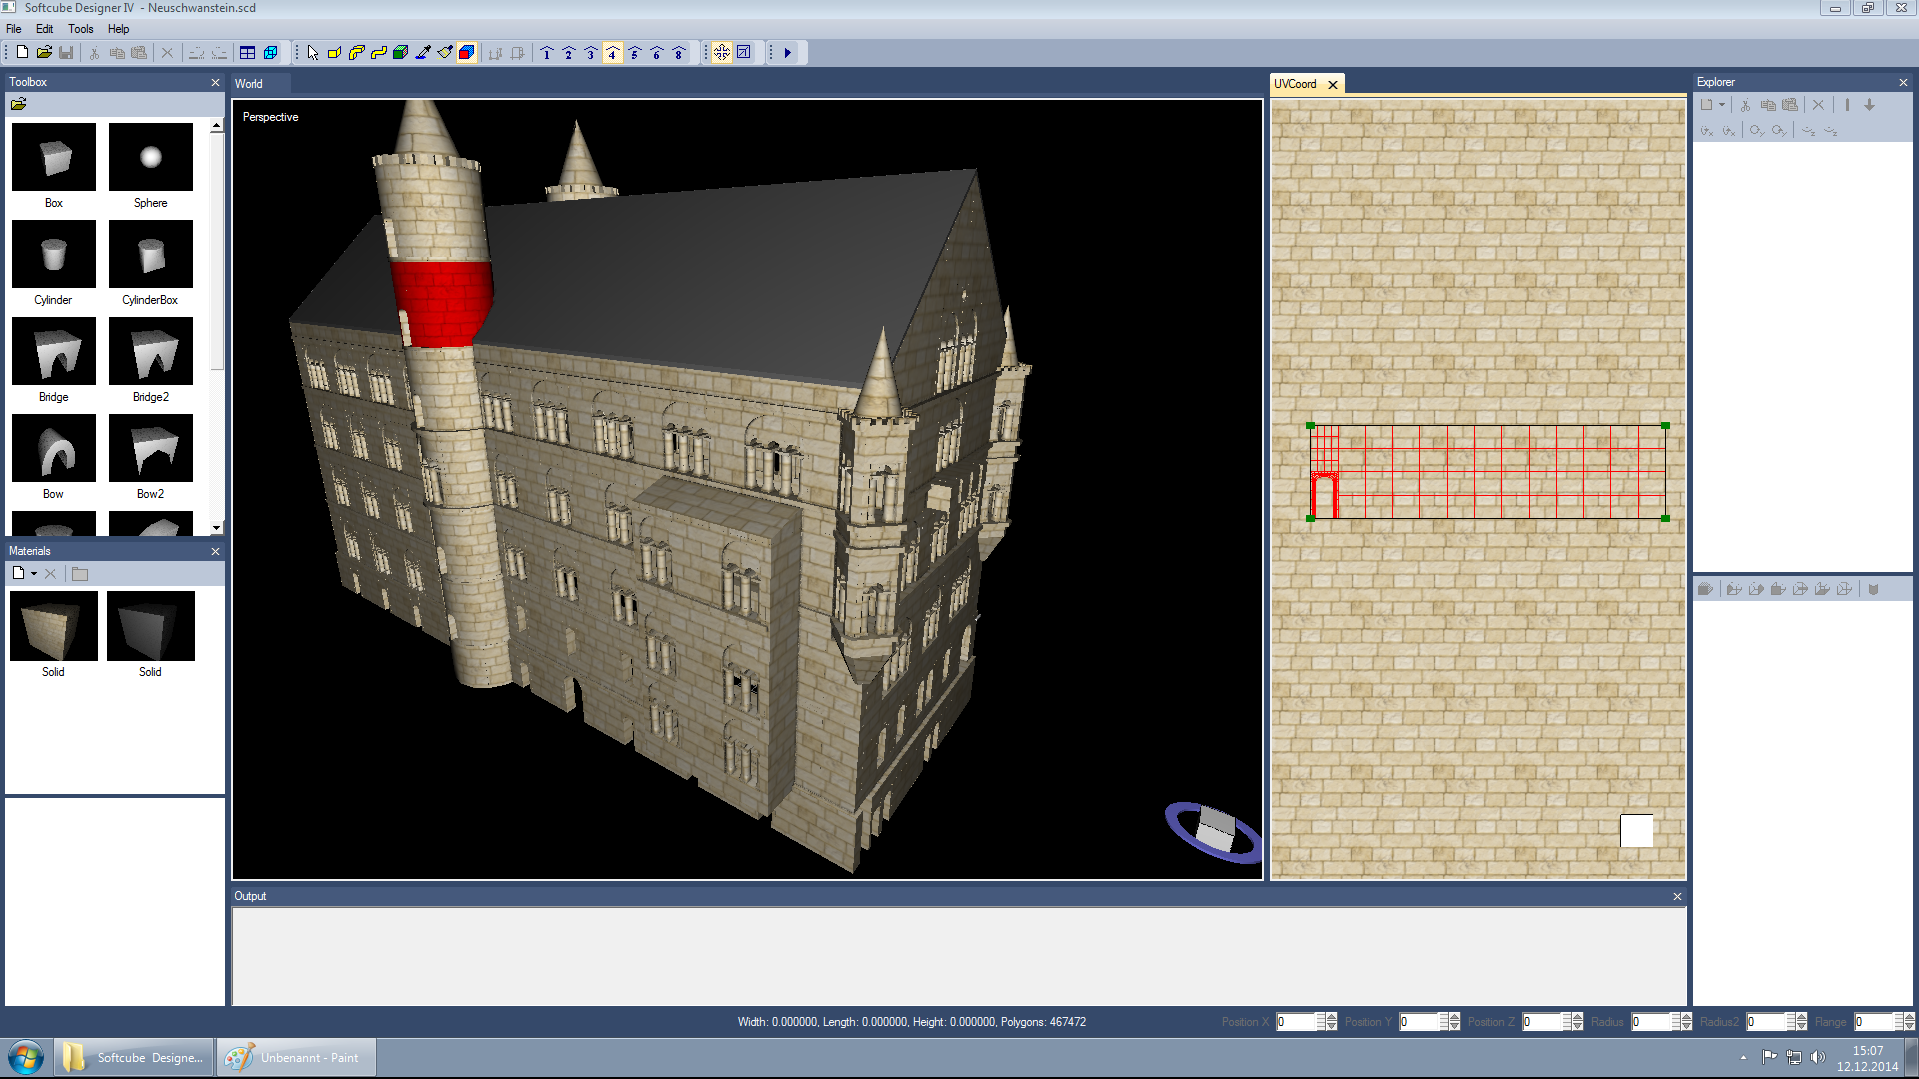Open Unbenannt - Paint from taskbar

click(x=296, y=1057)
